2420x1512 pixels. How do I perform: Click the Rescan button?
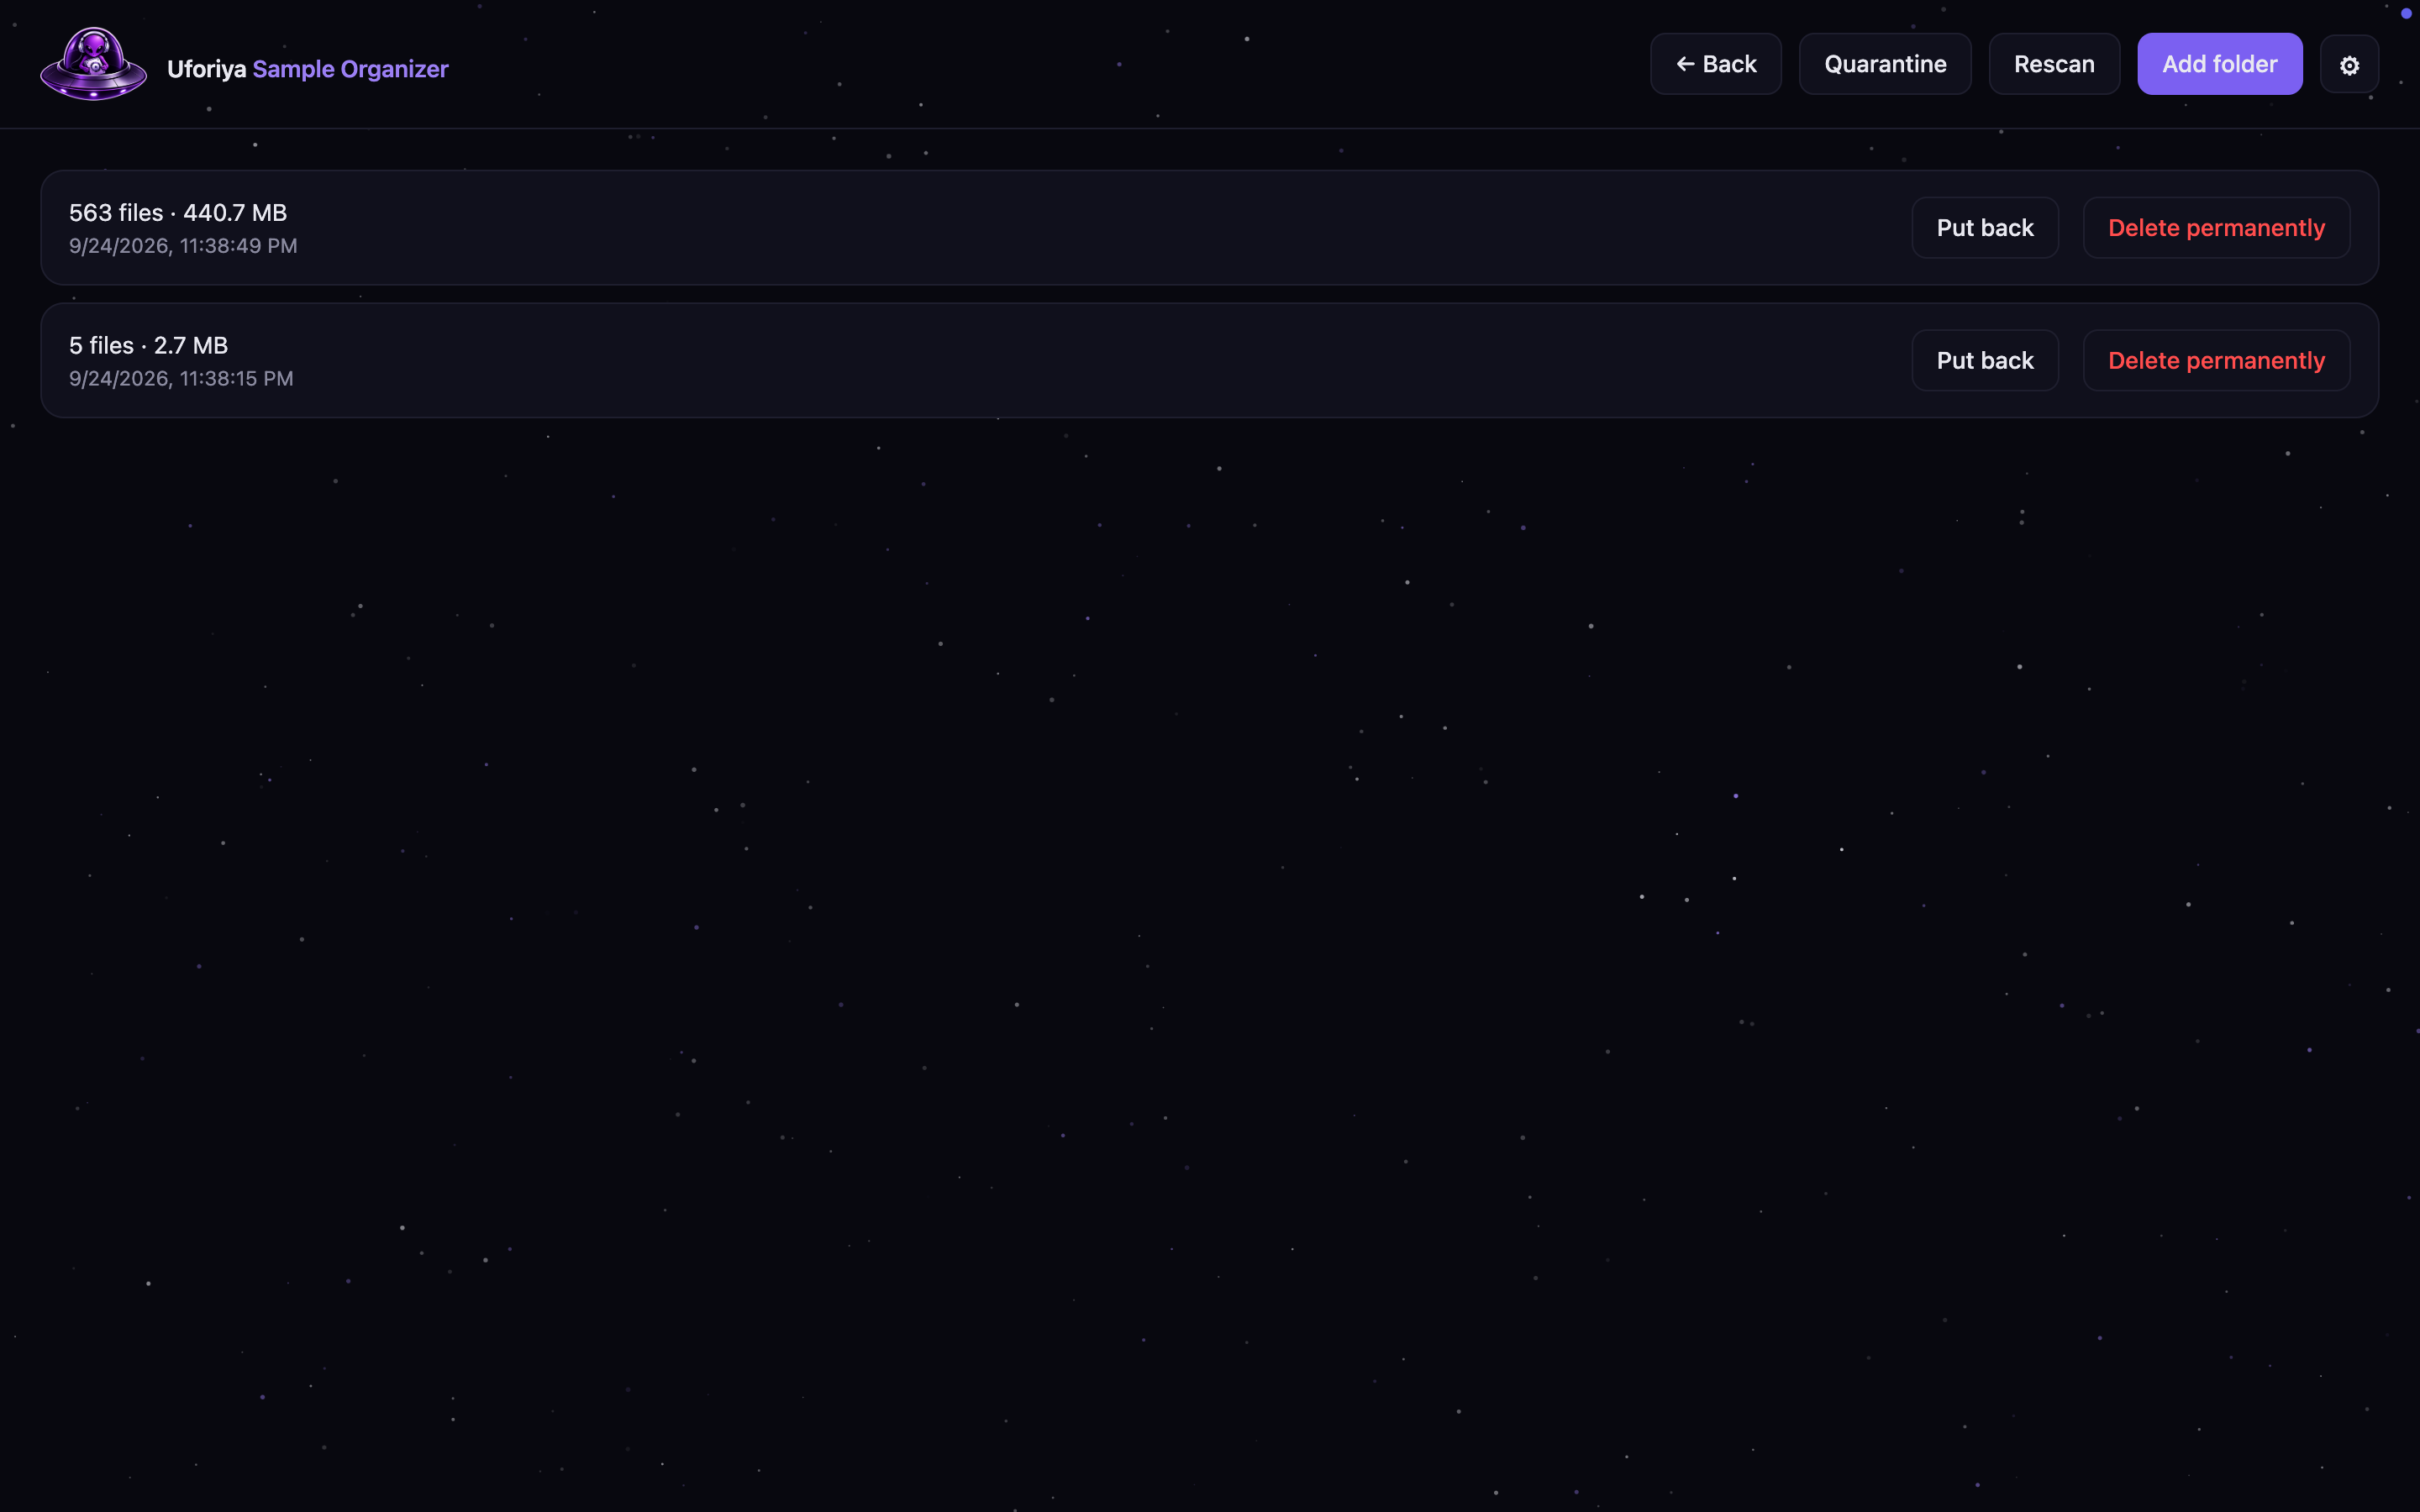2054,64
